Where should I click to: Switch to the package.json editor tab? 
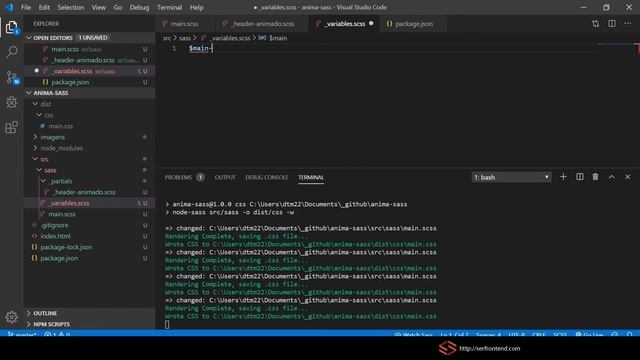point(414,24)
